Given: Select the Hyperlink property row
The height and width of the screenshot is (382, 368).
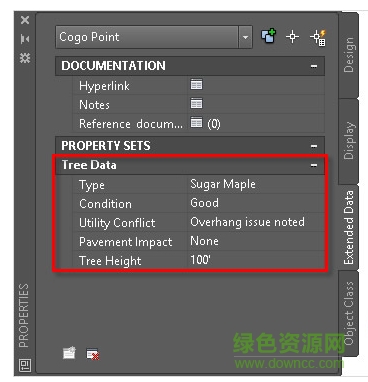Looking at the screenshot, I should (x=198, y=86).
